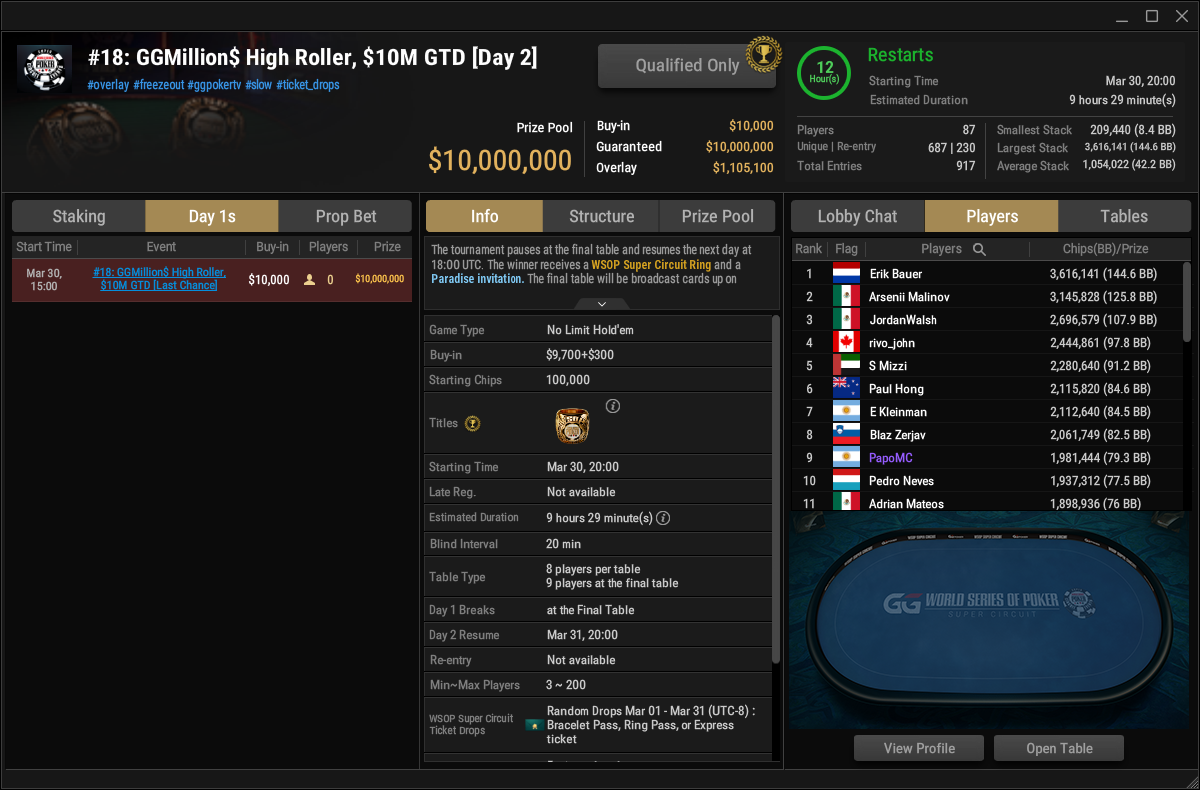Click the 12 Hour(s) countdown circle
The image size is (1200, 790).
tap(825, 74)
